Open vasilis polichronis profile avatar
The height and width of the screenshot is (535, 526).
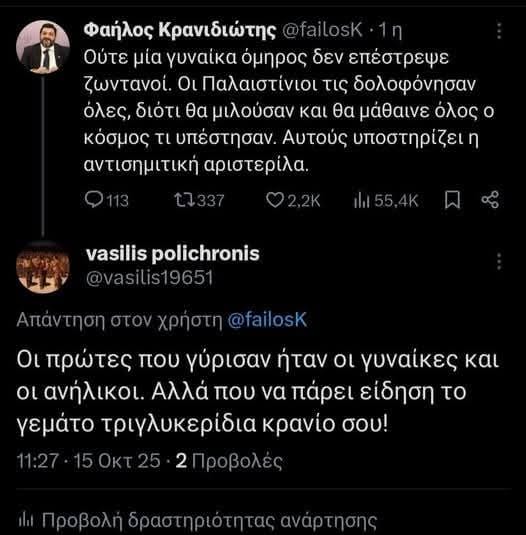43,268
